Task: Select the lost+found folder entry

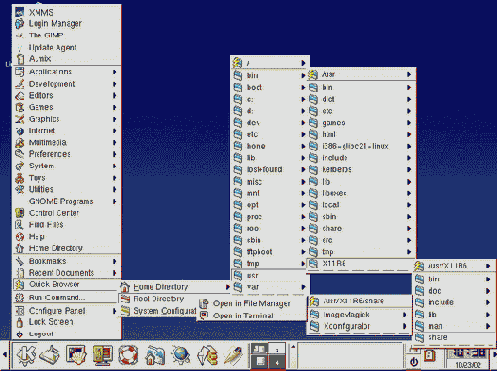Action: [x=269, y=170]
